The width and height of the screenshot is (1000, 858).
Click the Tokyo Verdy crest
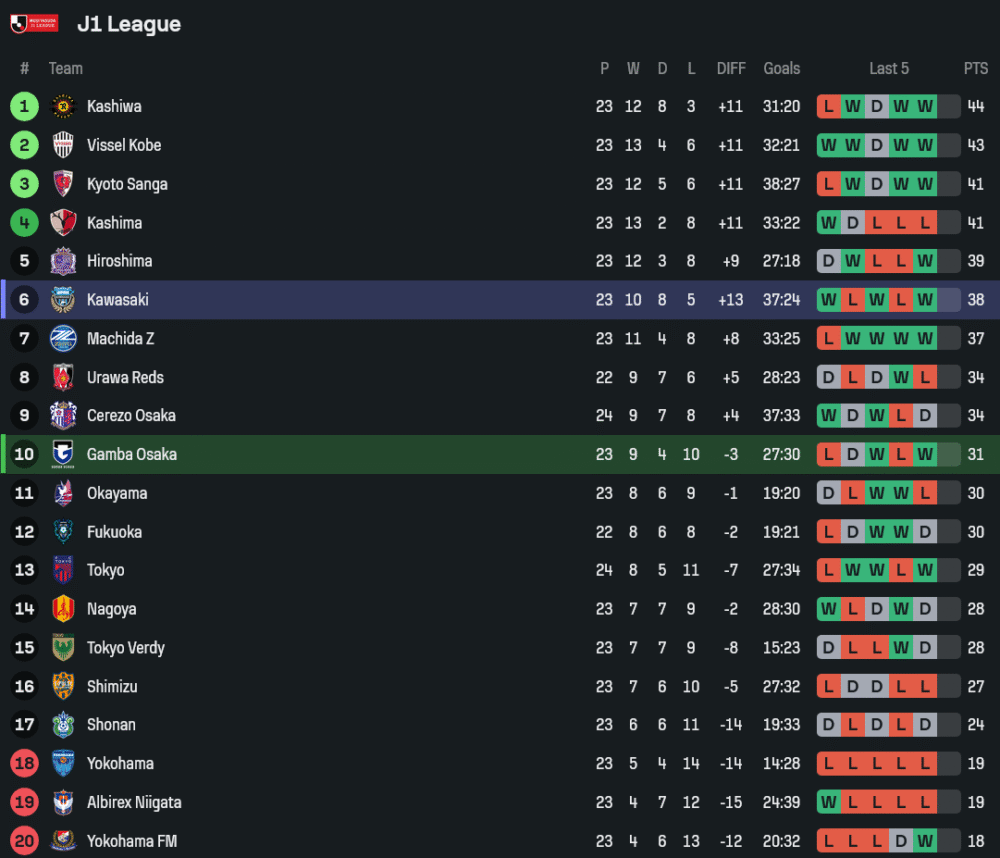click(x=63, y=648)
